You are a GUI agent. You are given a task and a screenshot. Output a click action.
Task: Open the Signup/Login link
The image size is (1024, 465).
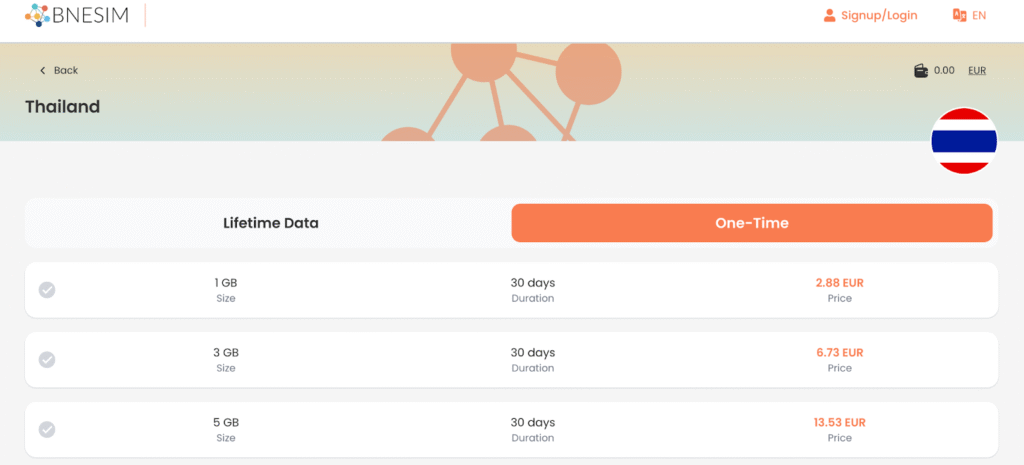(x=879, y=15)
